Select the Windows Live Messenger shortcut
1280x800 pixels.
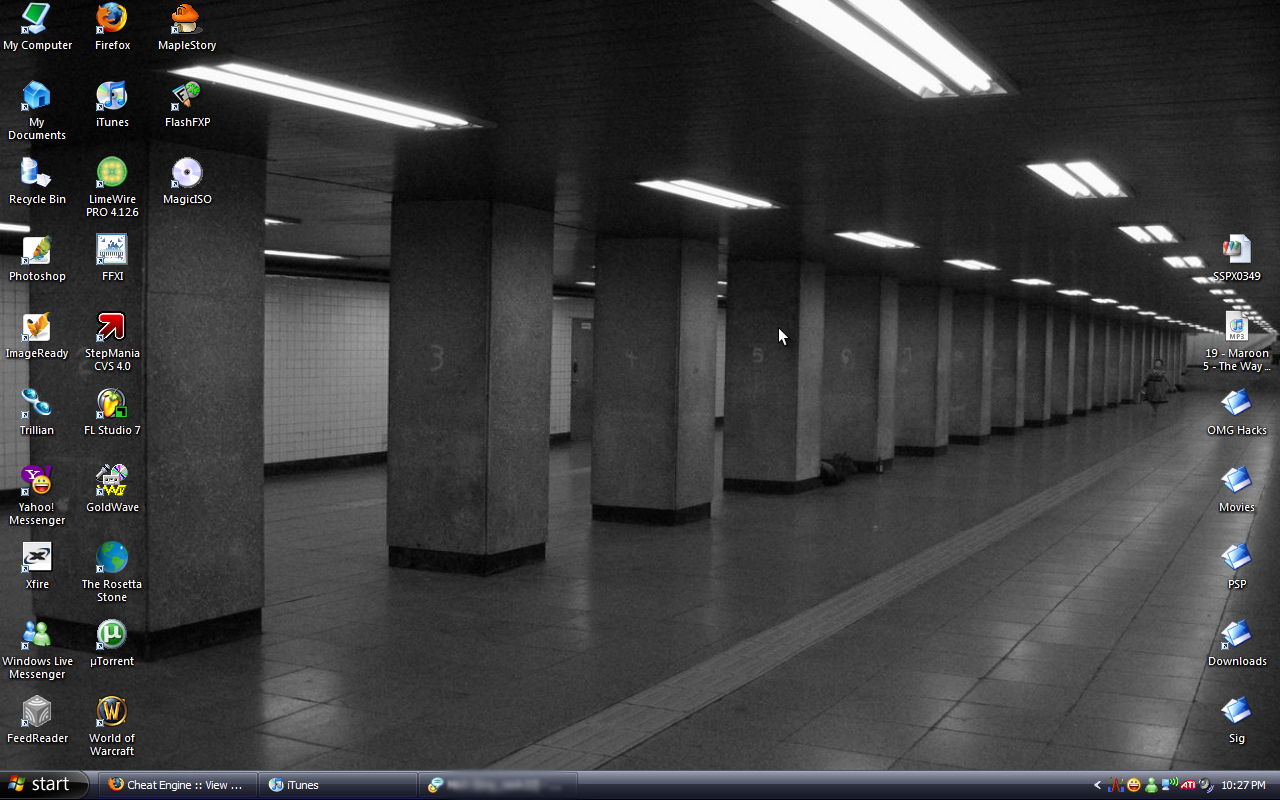37,649
